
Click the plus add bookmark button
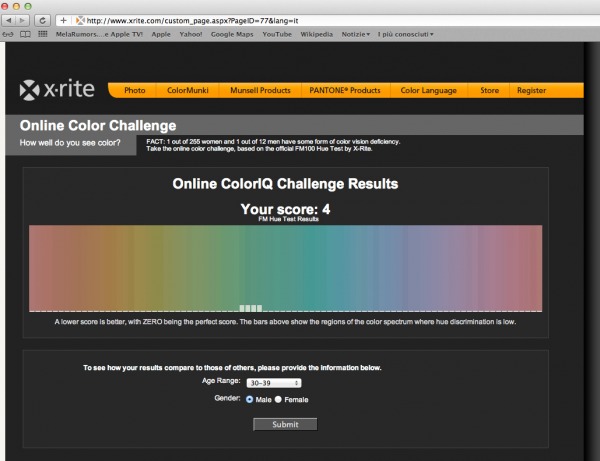click(x=63, y=19)
